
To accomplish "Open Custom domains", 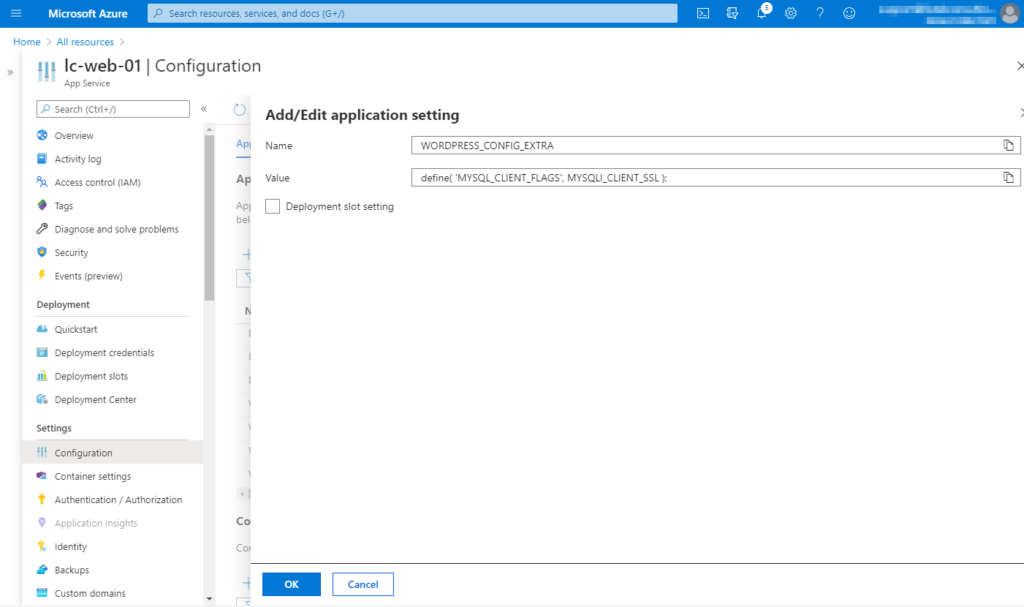I will 90,593.
